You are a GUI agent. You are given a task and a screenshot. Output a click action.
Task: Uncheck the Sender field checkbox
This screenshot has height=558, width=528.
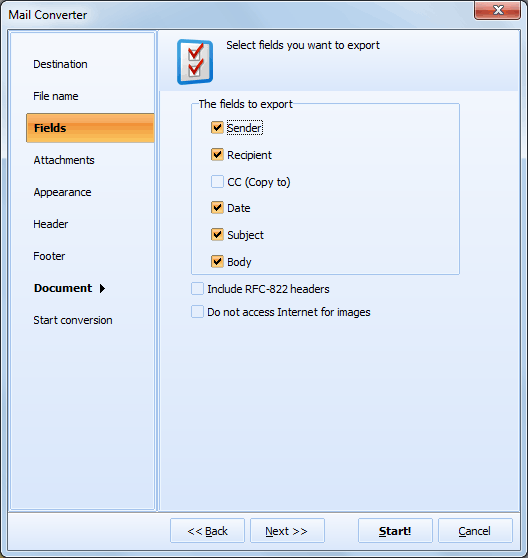tap(217, 127)
